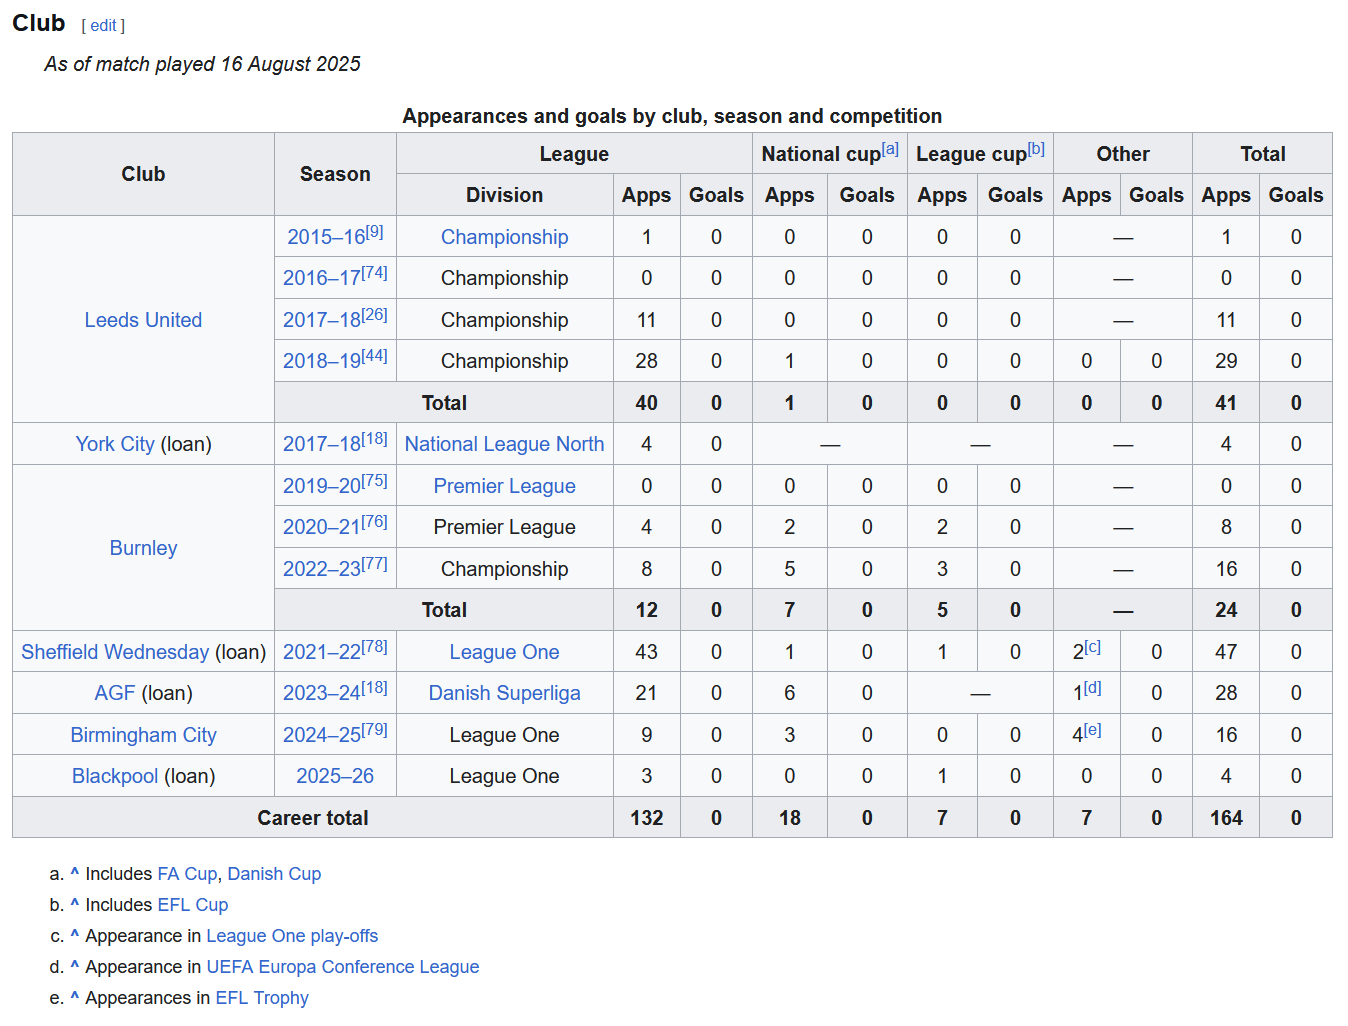Open the York City club link

pyautogui.click(x=115, y=444)
